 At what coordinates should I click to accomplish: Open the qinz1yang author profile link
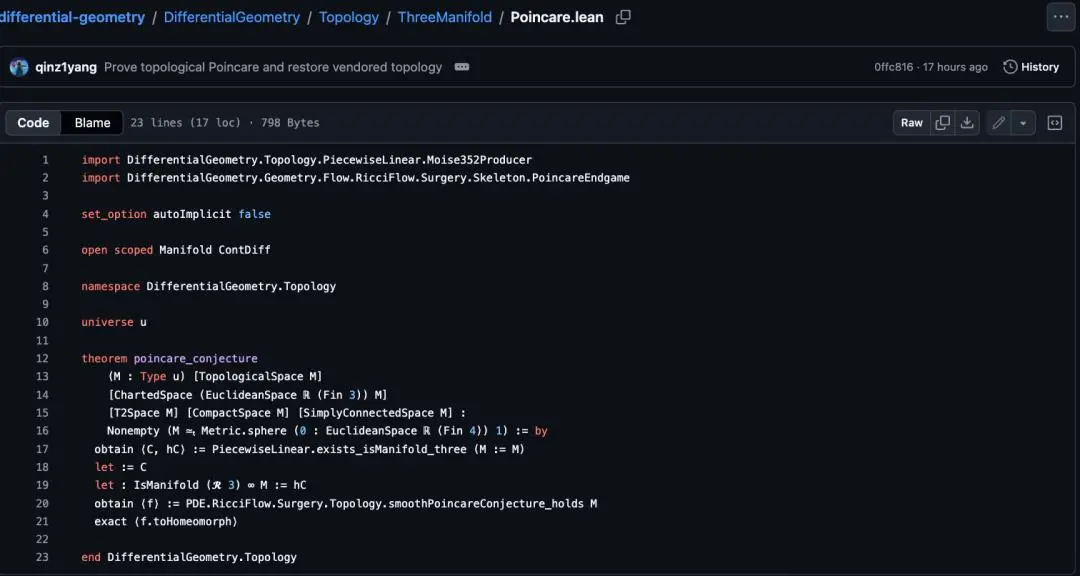pos(66,67)
